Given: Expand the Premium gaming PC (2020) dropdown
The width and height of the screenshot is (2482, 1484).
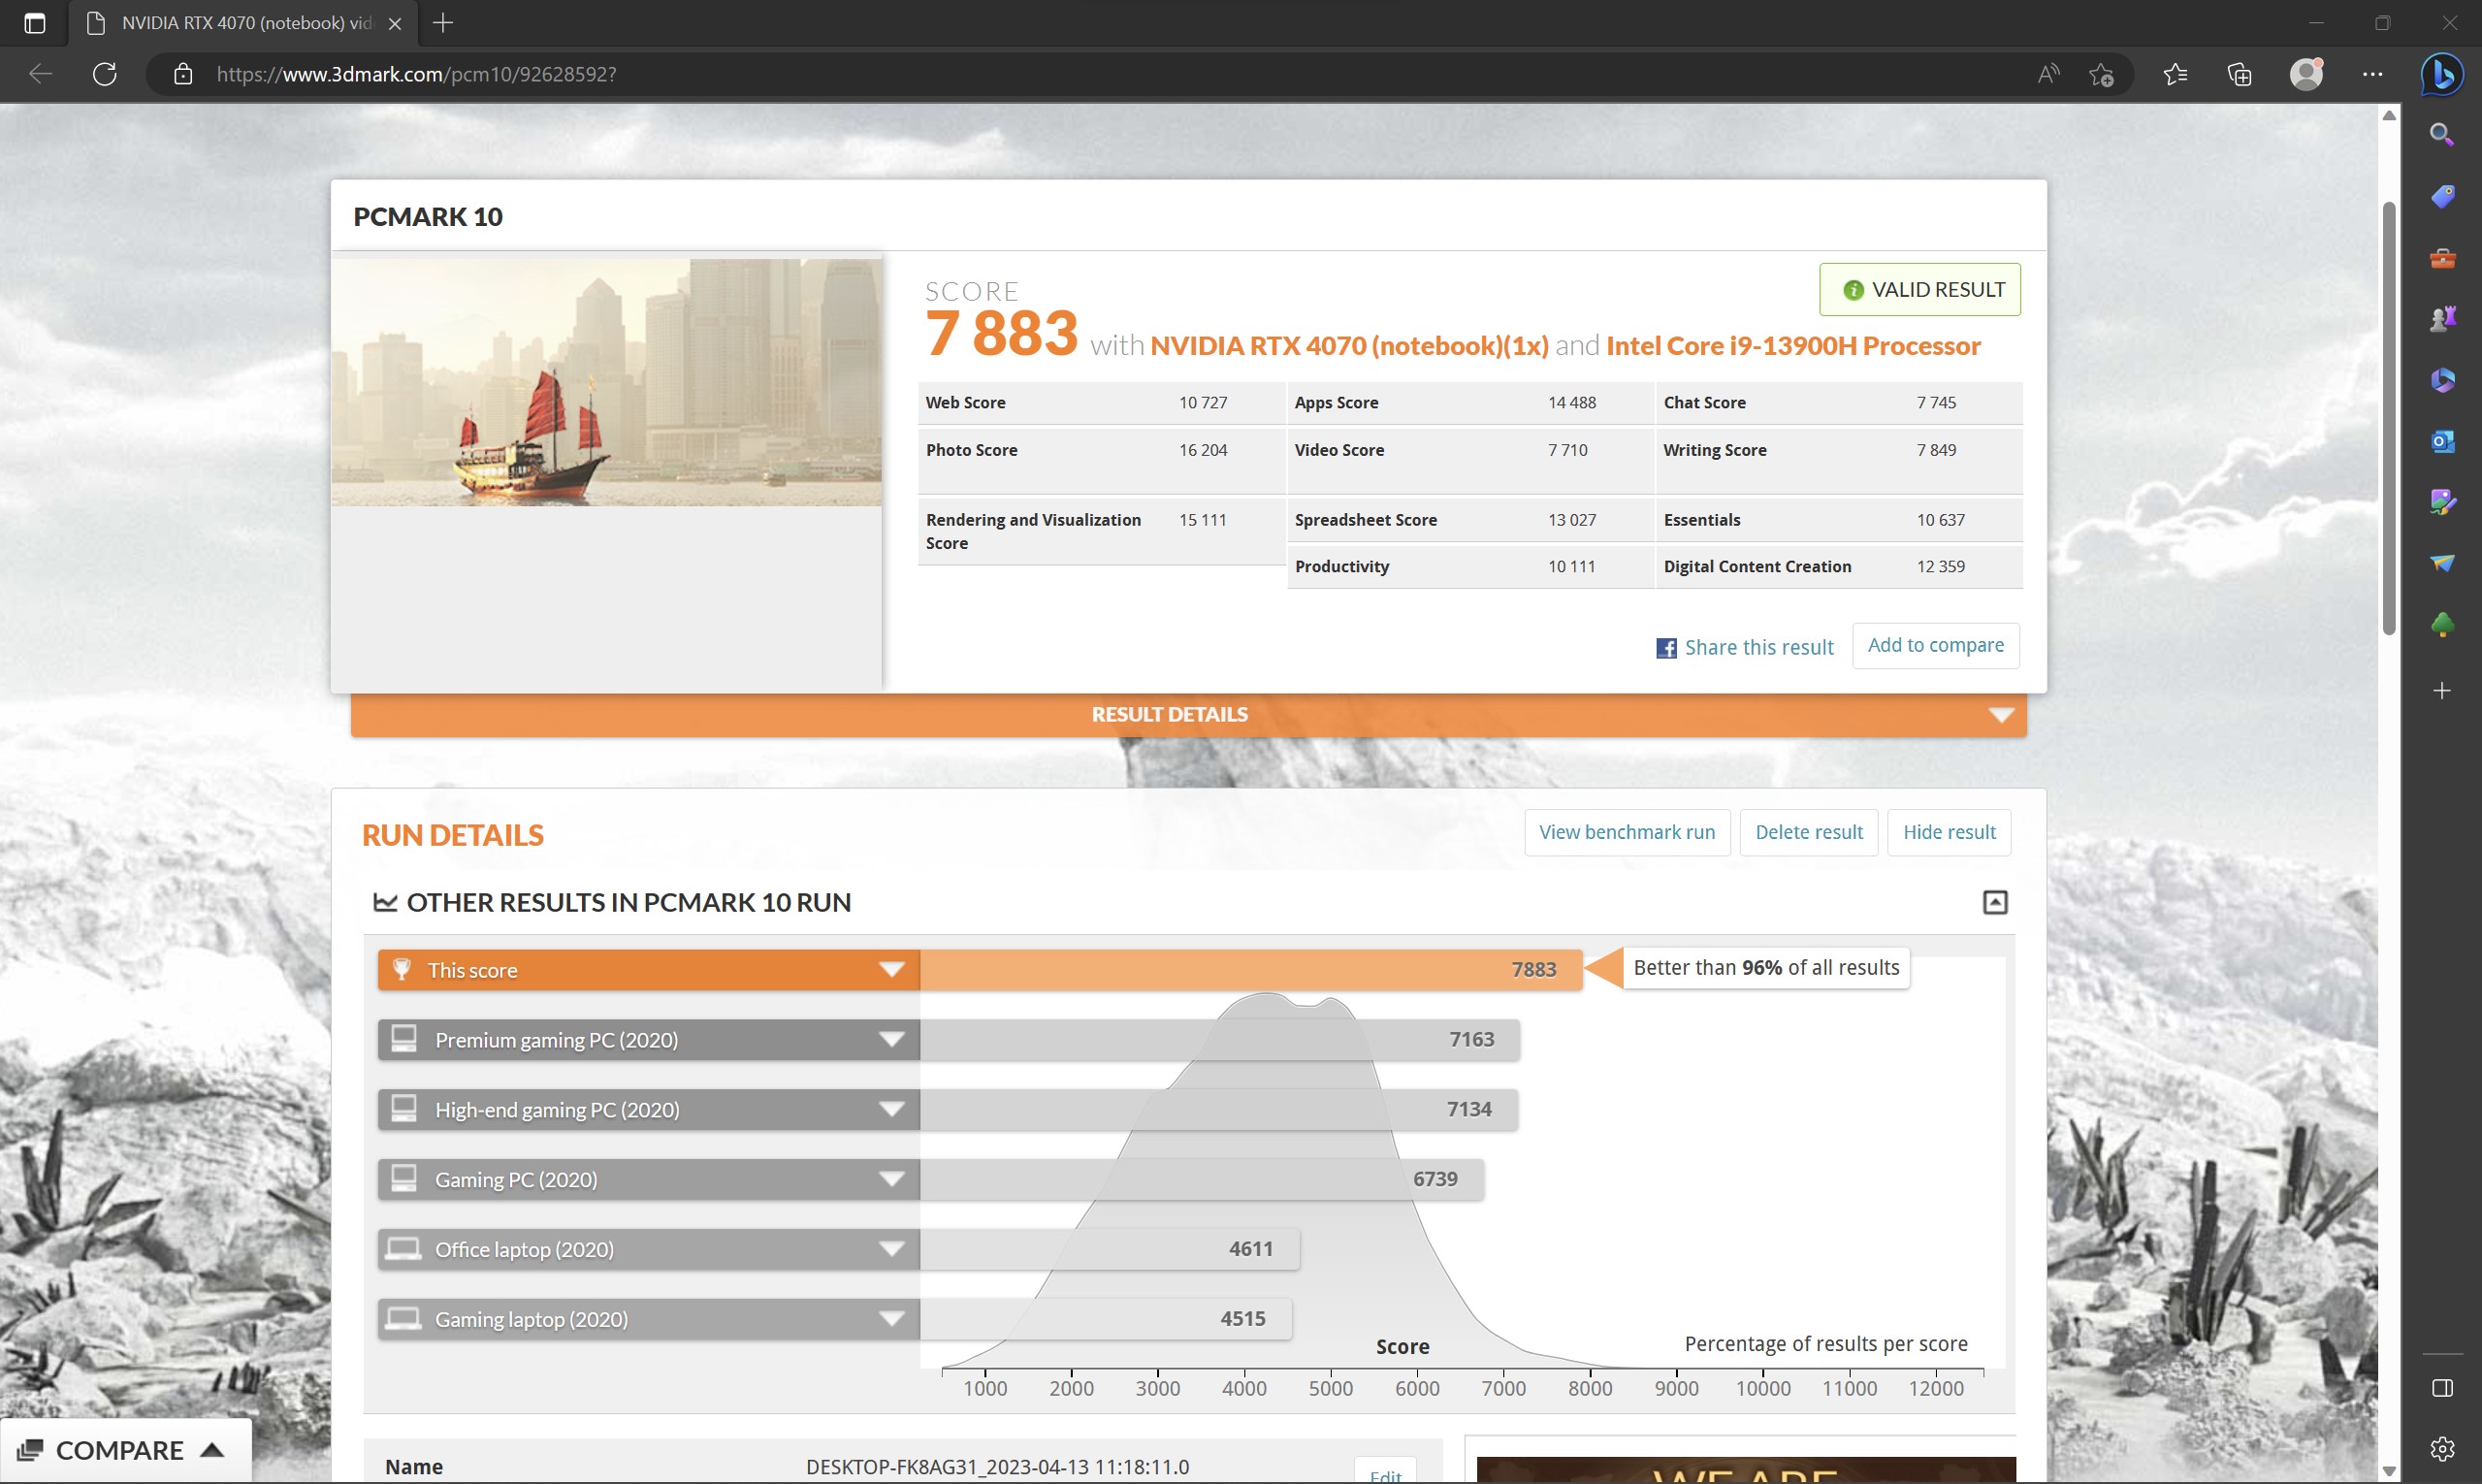Looking at the screenshot, I should pos(891,1040).
